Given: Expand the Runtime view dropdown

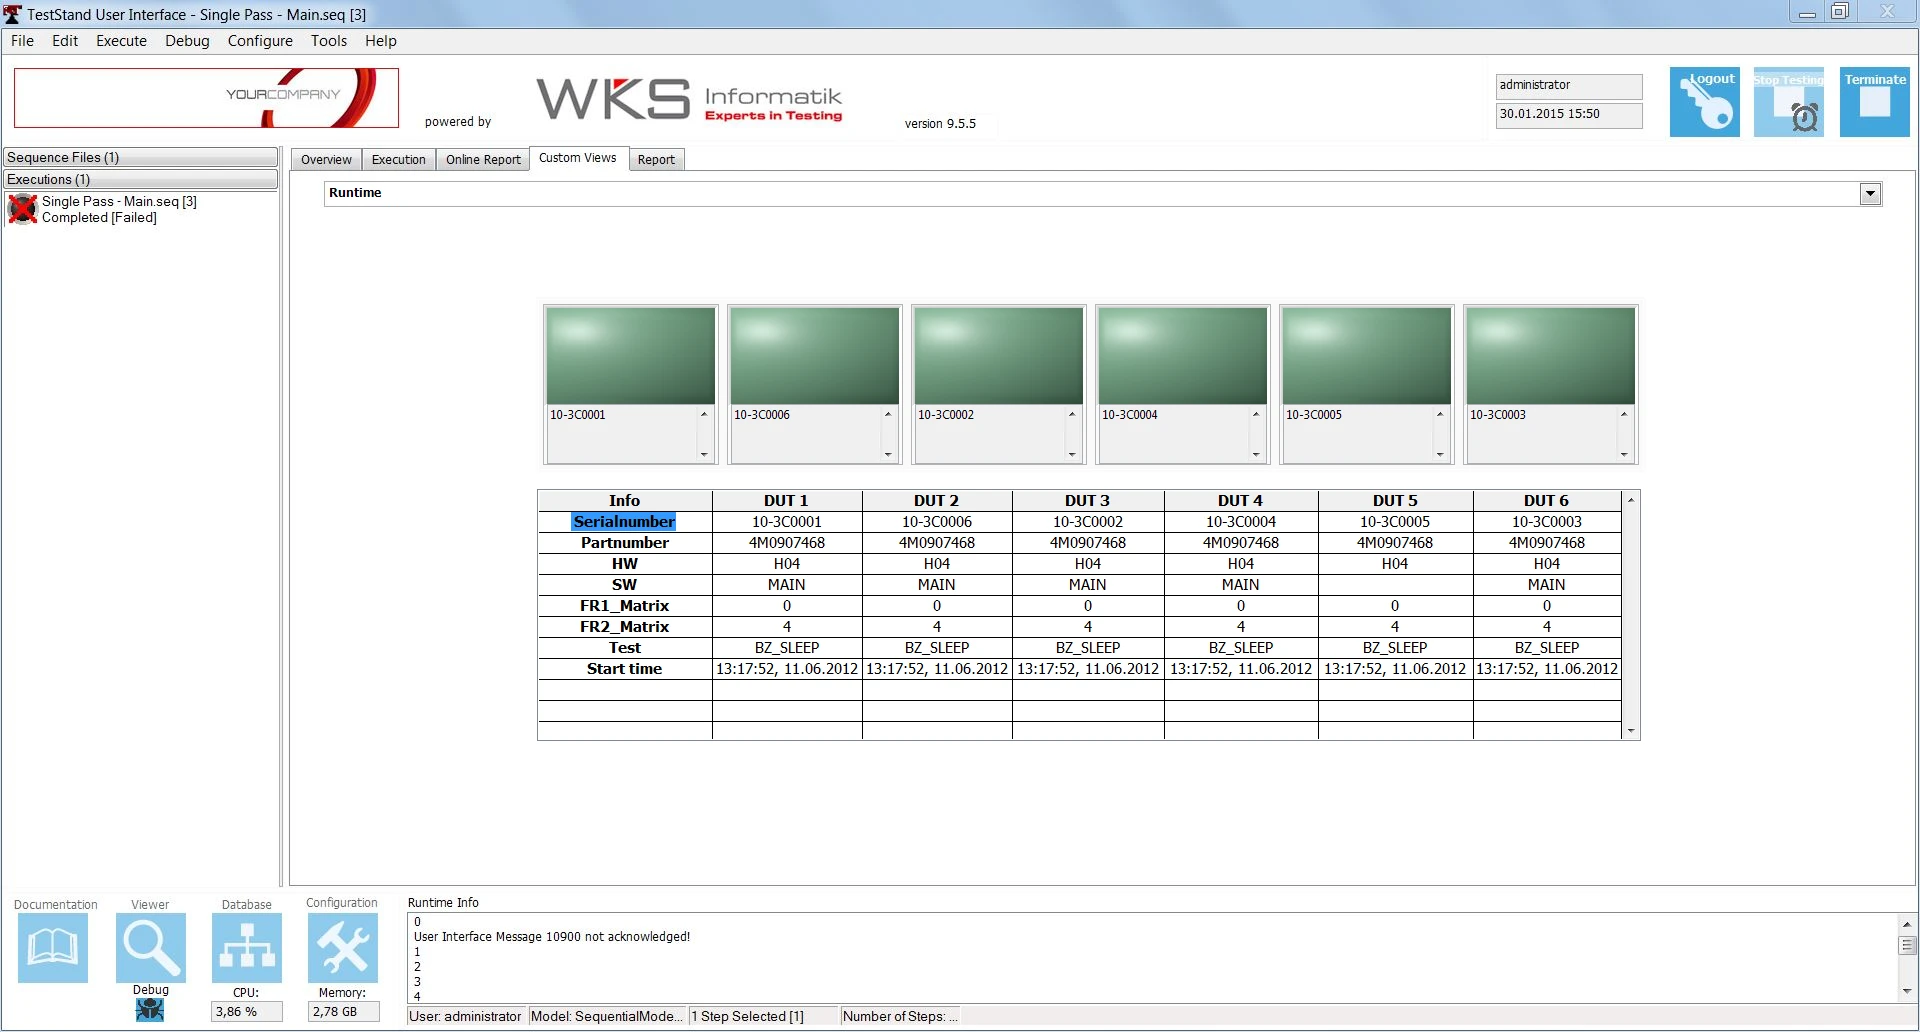Looking at the screenshot, I should [1870, 194].
